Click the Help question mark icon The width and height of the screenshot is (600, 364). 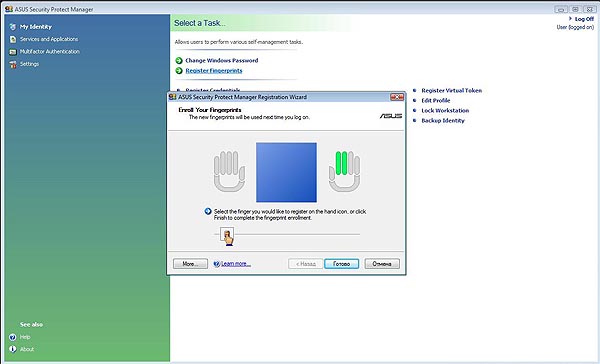(13, 337)
